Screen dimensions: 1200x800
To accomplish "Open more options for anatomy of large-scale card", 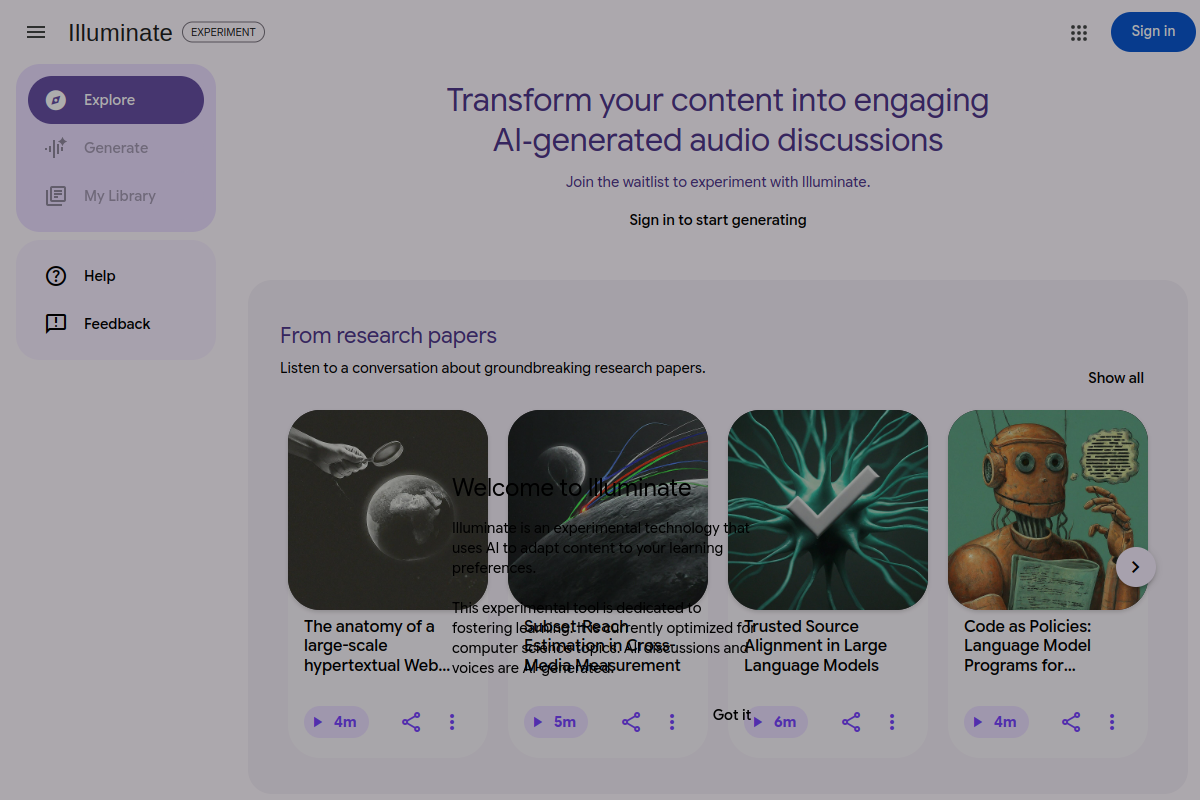I will click(452, 722).
